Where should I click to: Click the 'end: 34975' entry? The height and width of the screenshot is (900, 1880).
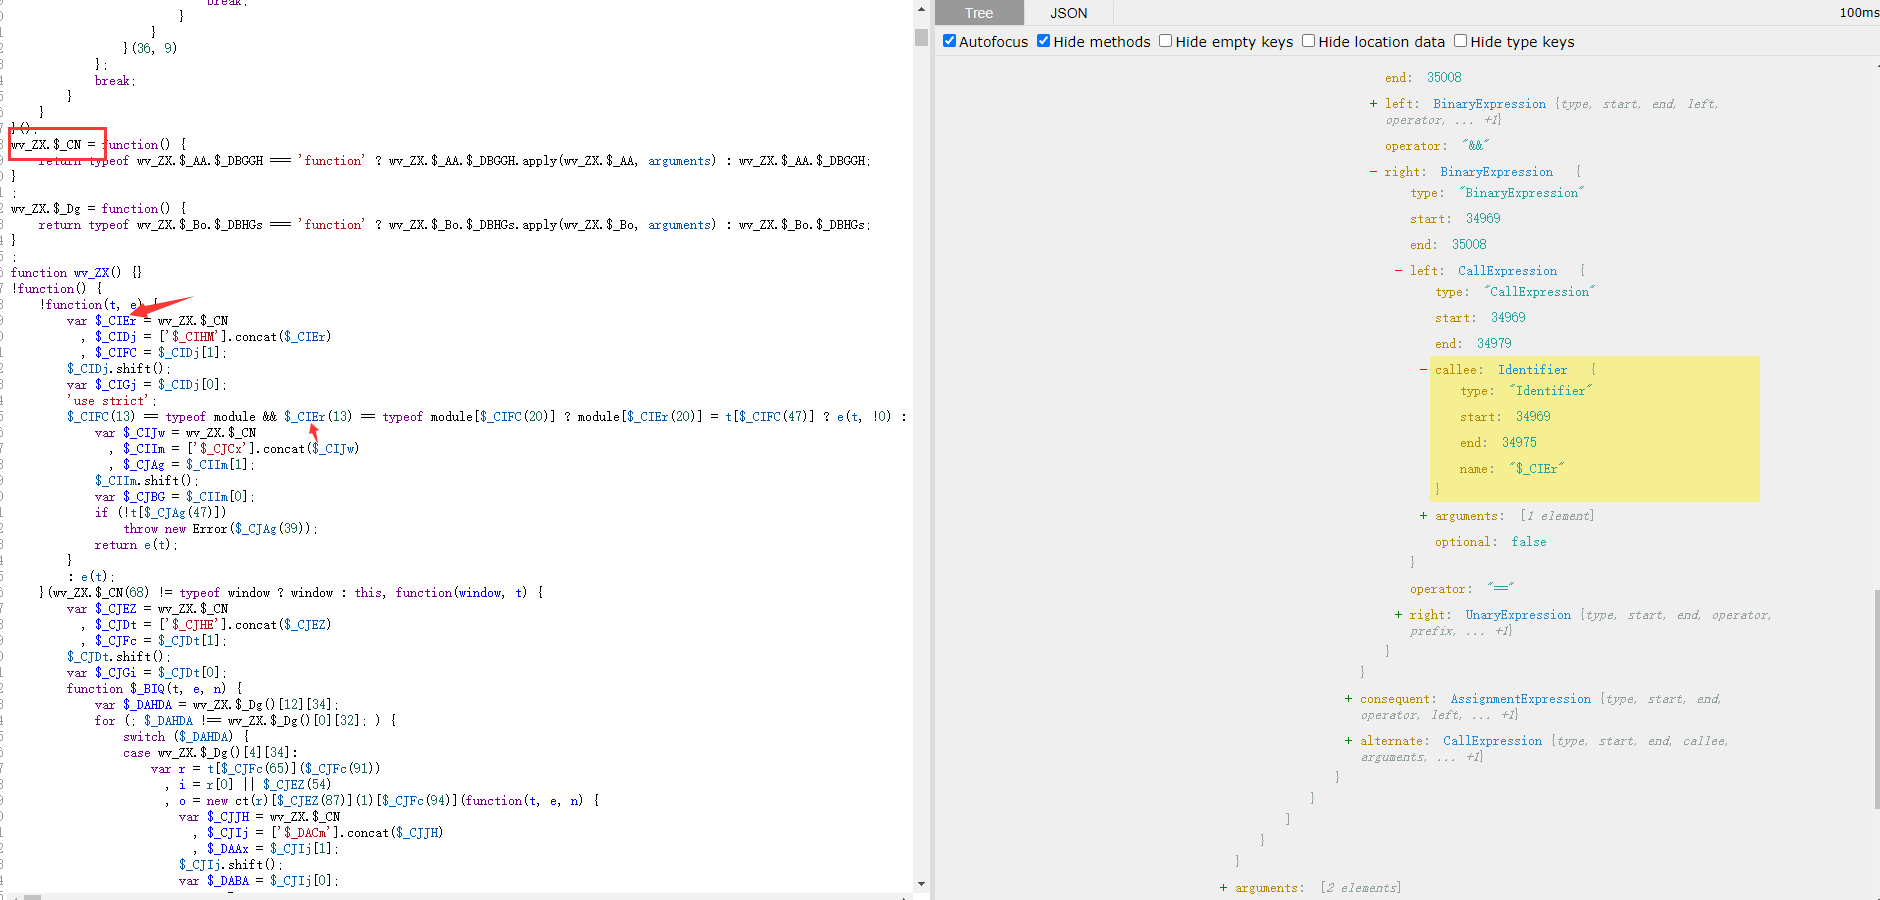[x=1498, y=443]
